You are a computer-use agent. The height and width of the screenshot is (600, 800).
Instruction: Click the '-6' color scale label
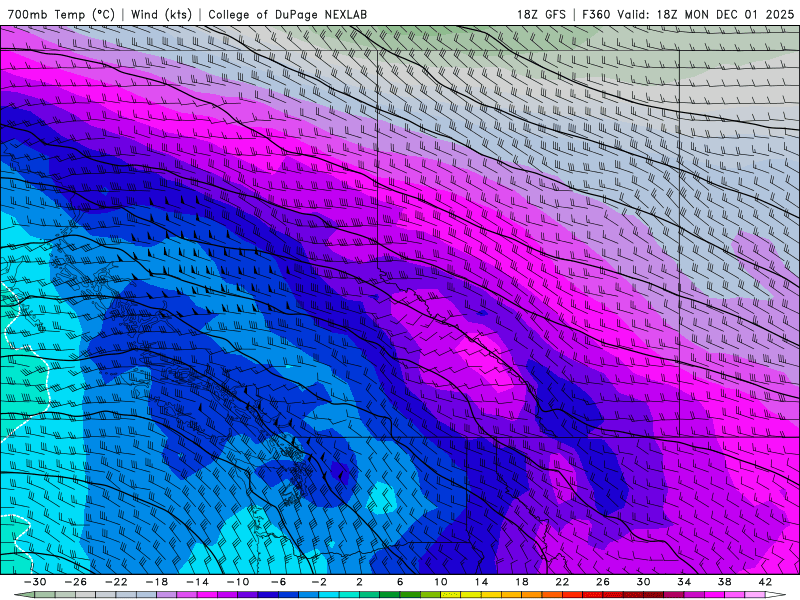278,582
